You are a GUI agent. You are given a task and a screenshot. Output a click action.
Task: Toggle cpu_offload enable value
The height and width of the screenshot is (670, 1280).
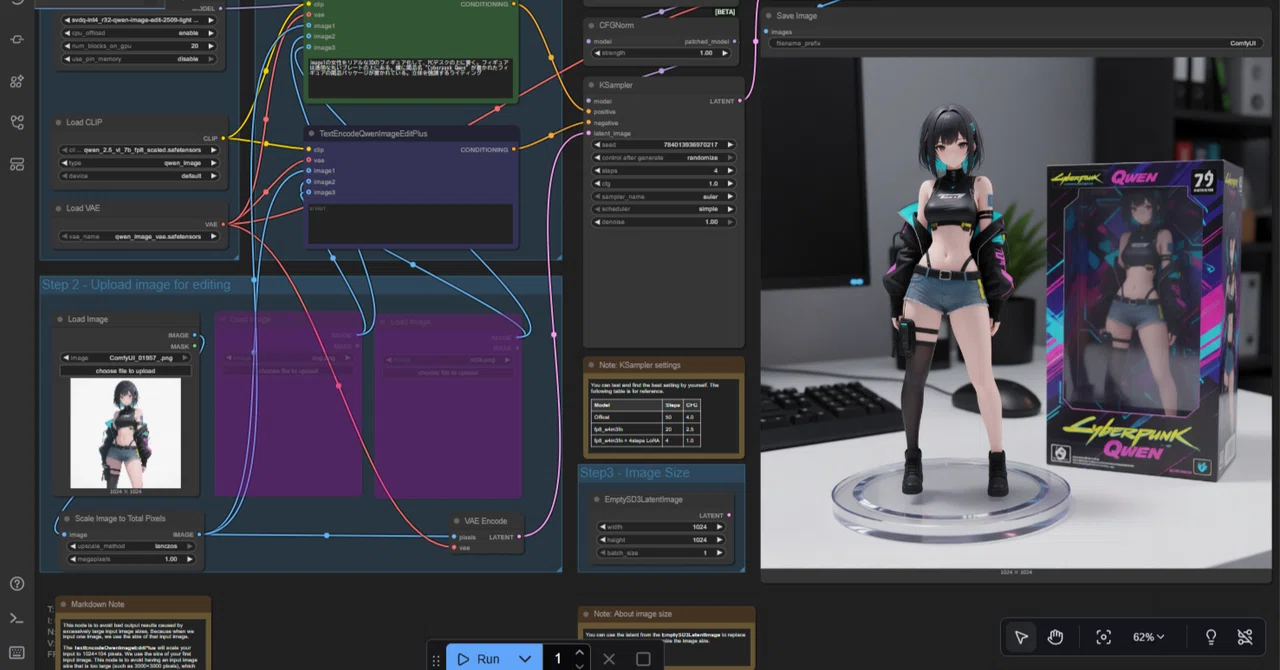click(140, 33)
